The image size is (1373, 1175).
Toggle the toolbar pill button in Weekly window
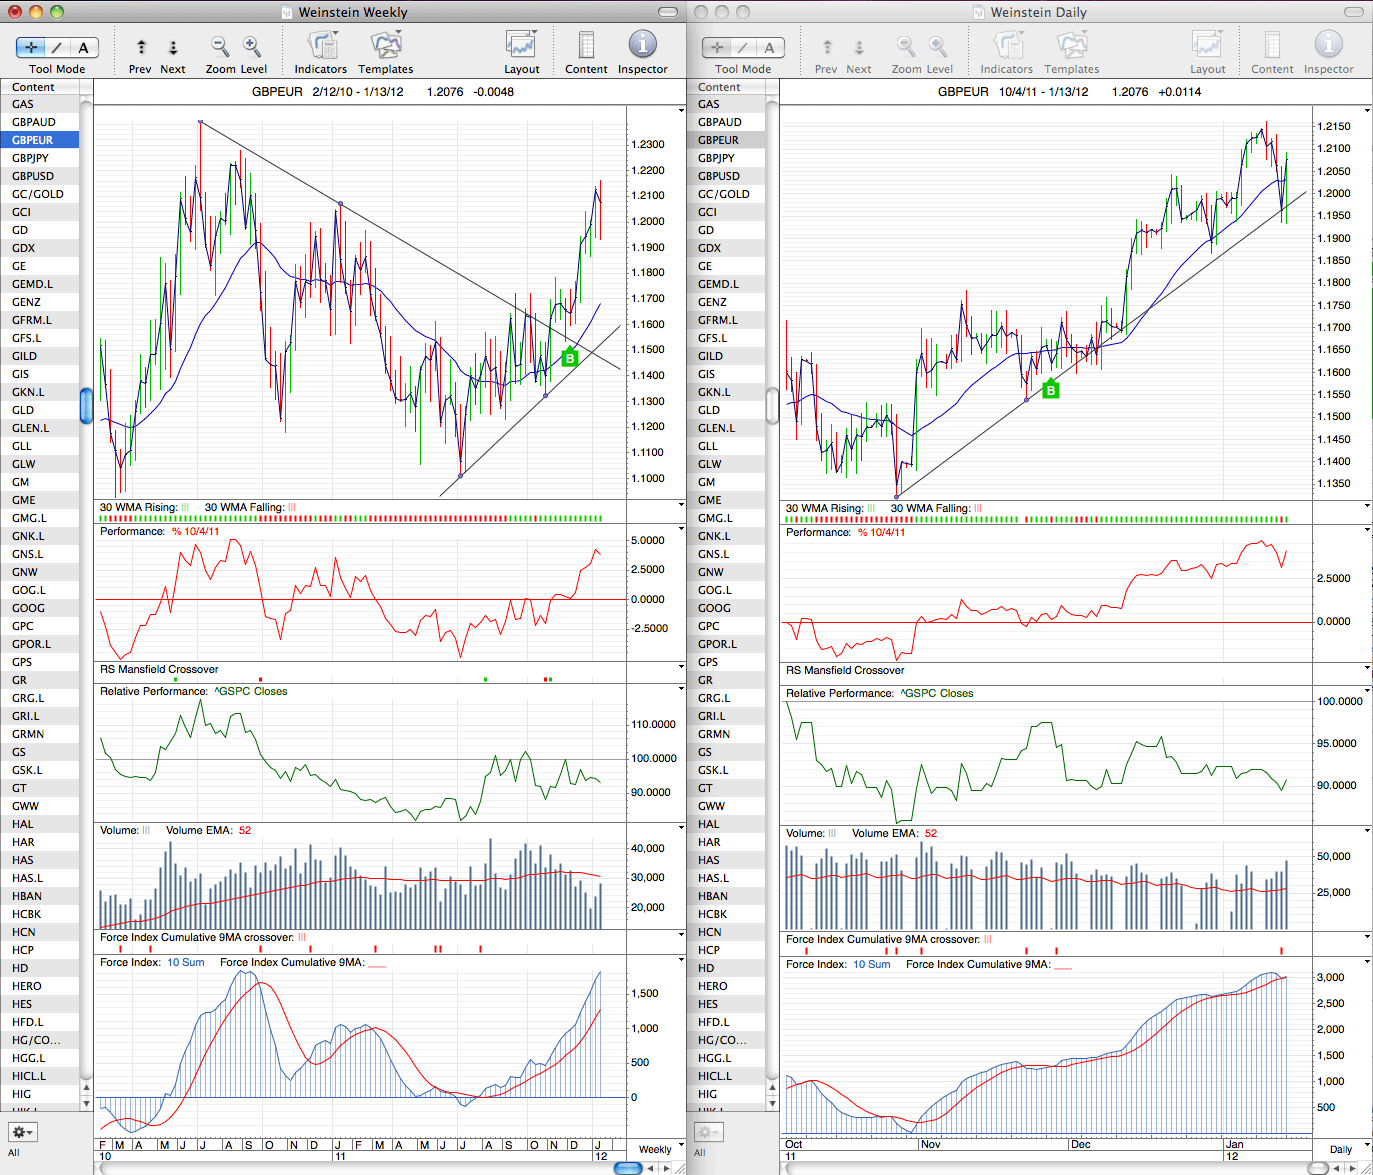click(x=669, y=12)
